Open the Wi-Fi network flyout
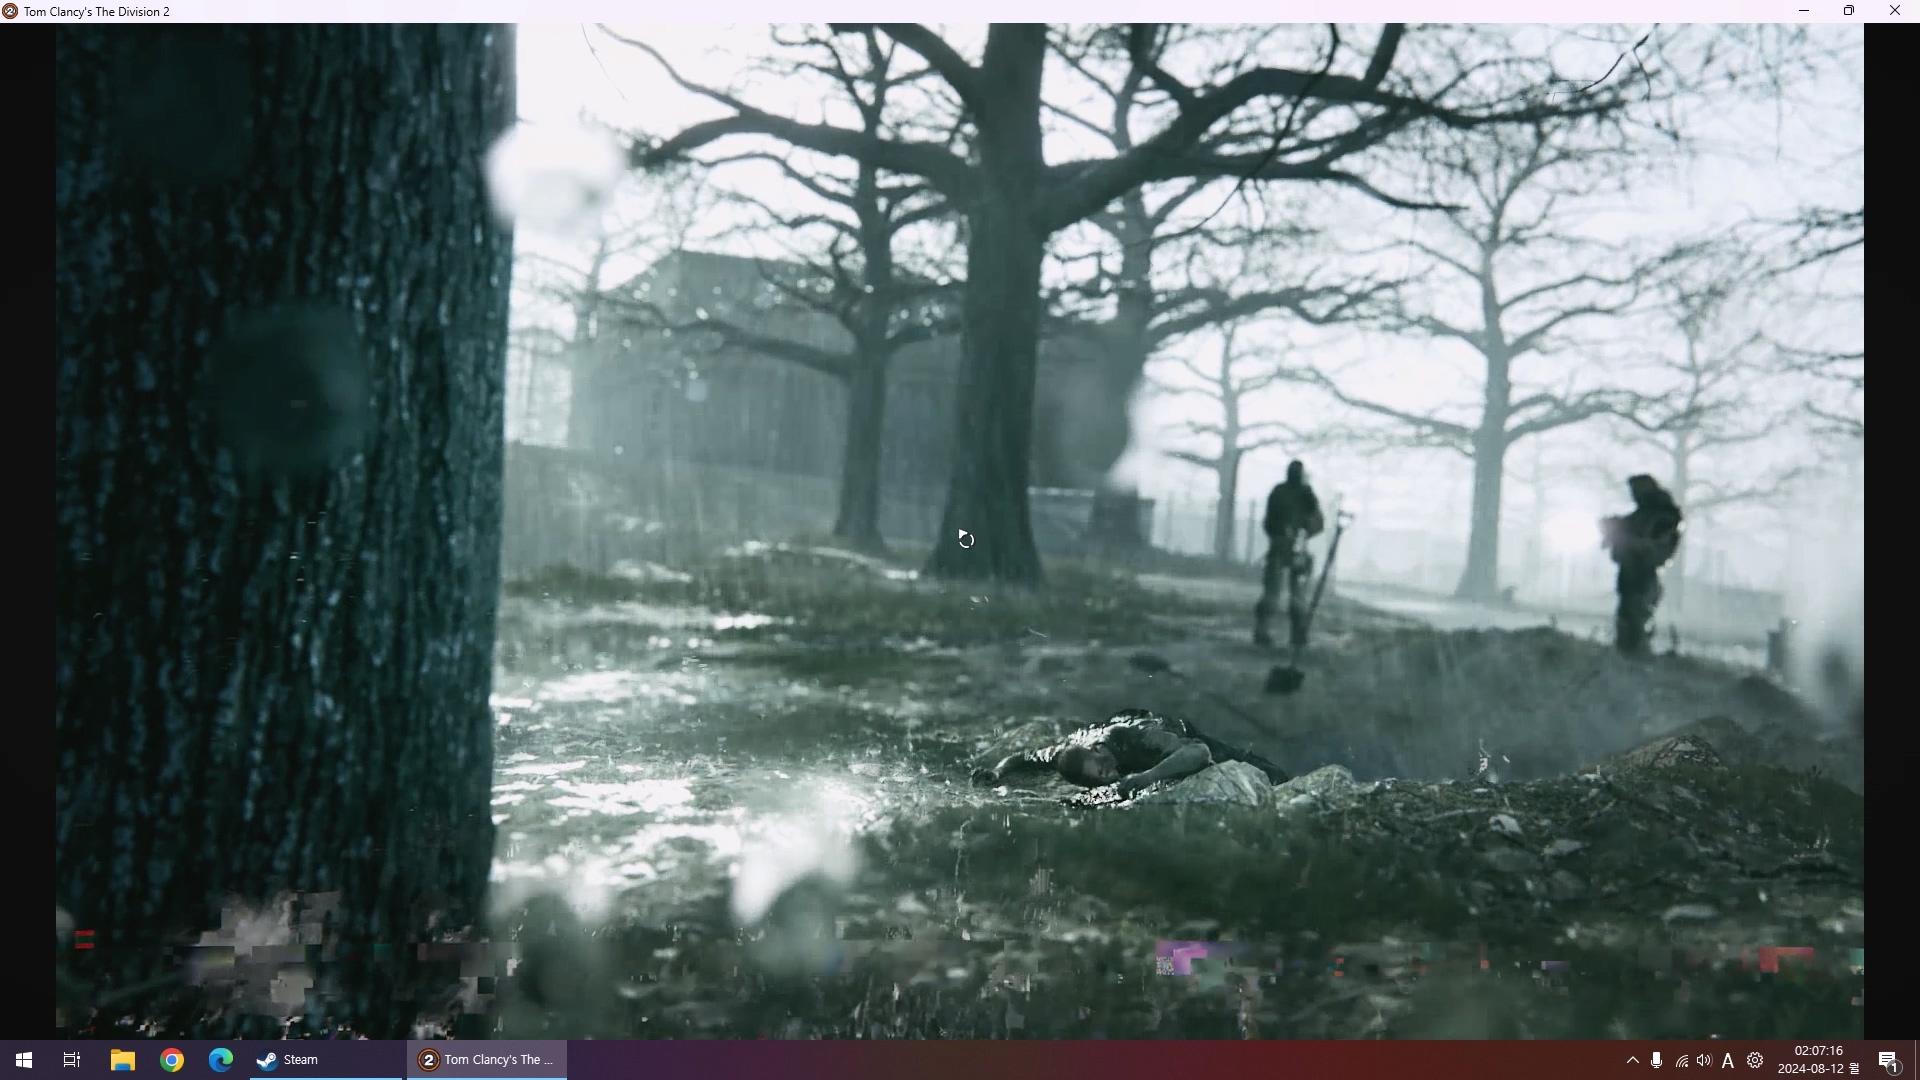Screen dimensions: 1920x1080 (1681, 1061)
